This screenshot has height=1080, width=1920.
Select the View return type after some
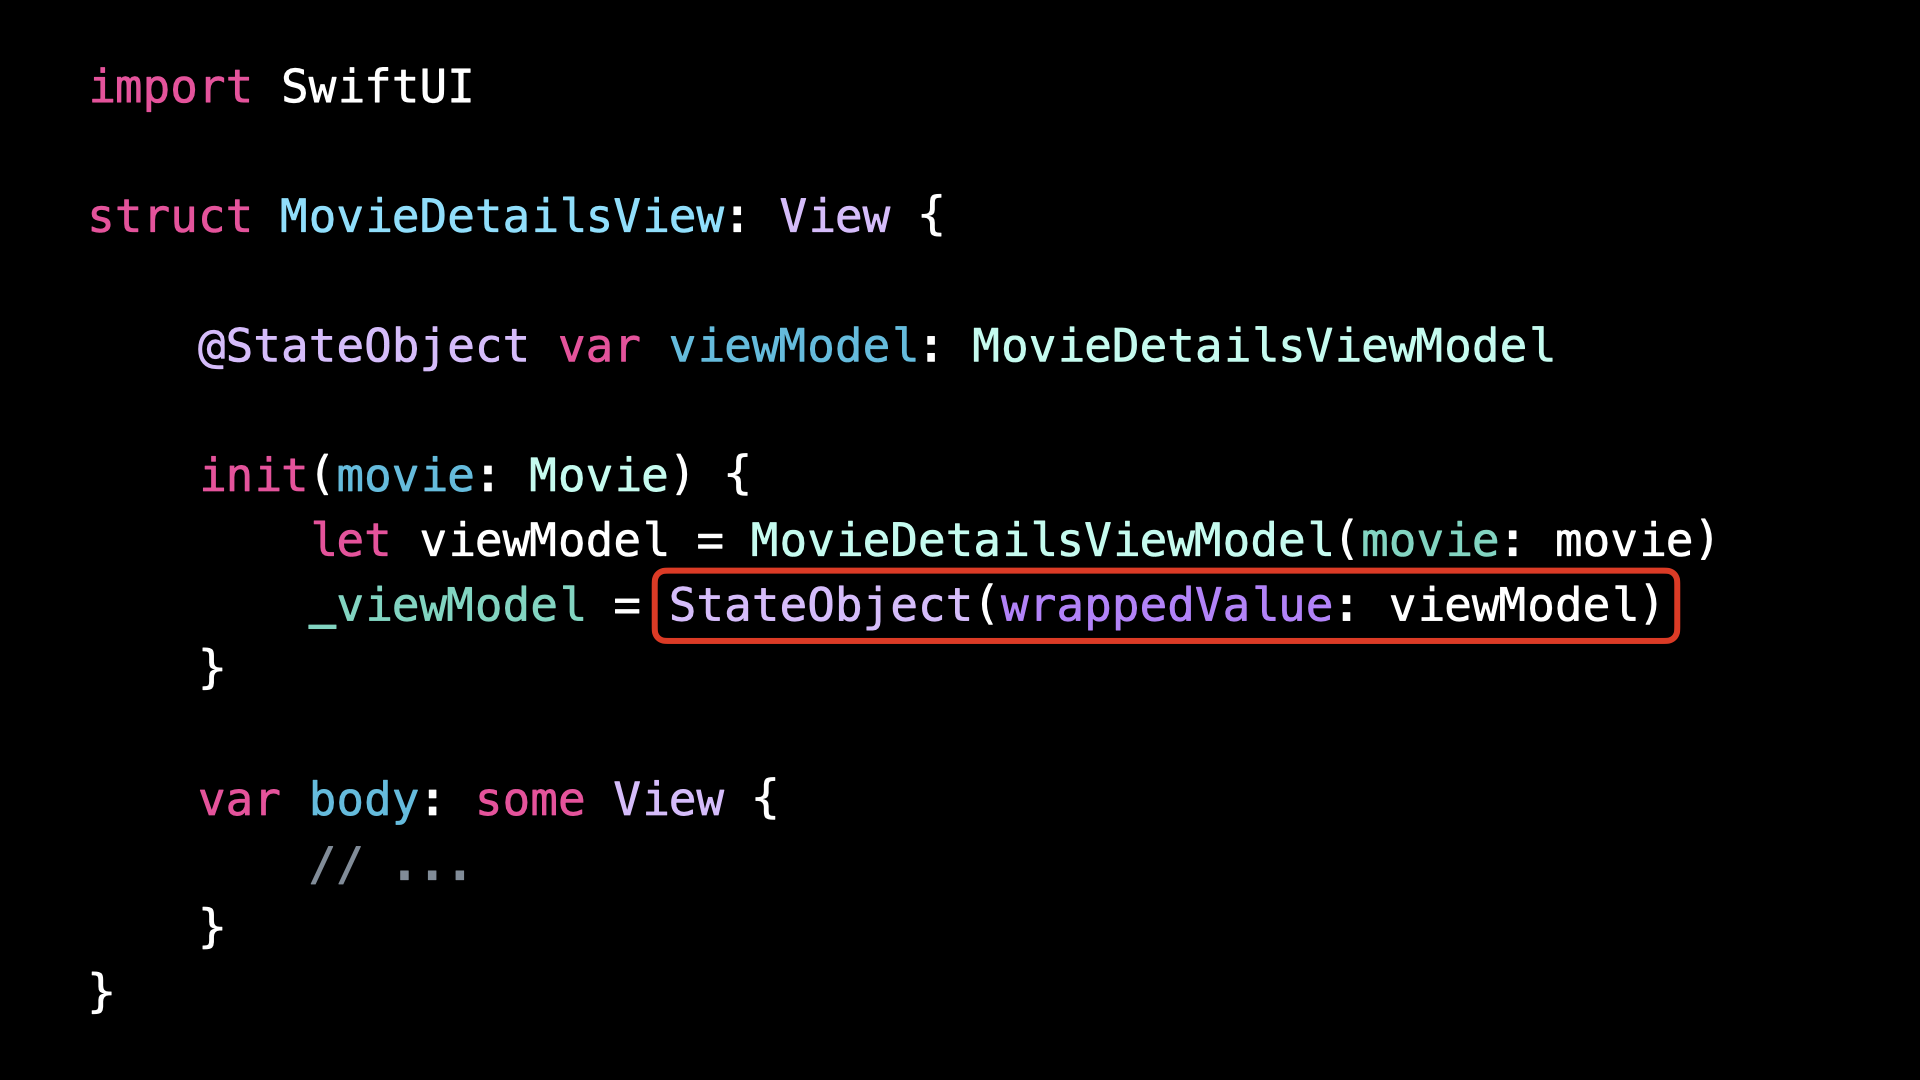tap(669, 800)
